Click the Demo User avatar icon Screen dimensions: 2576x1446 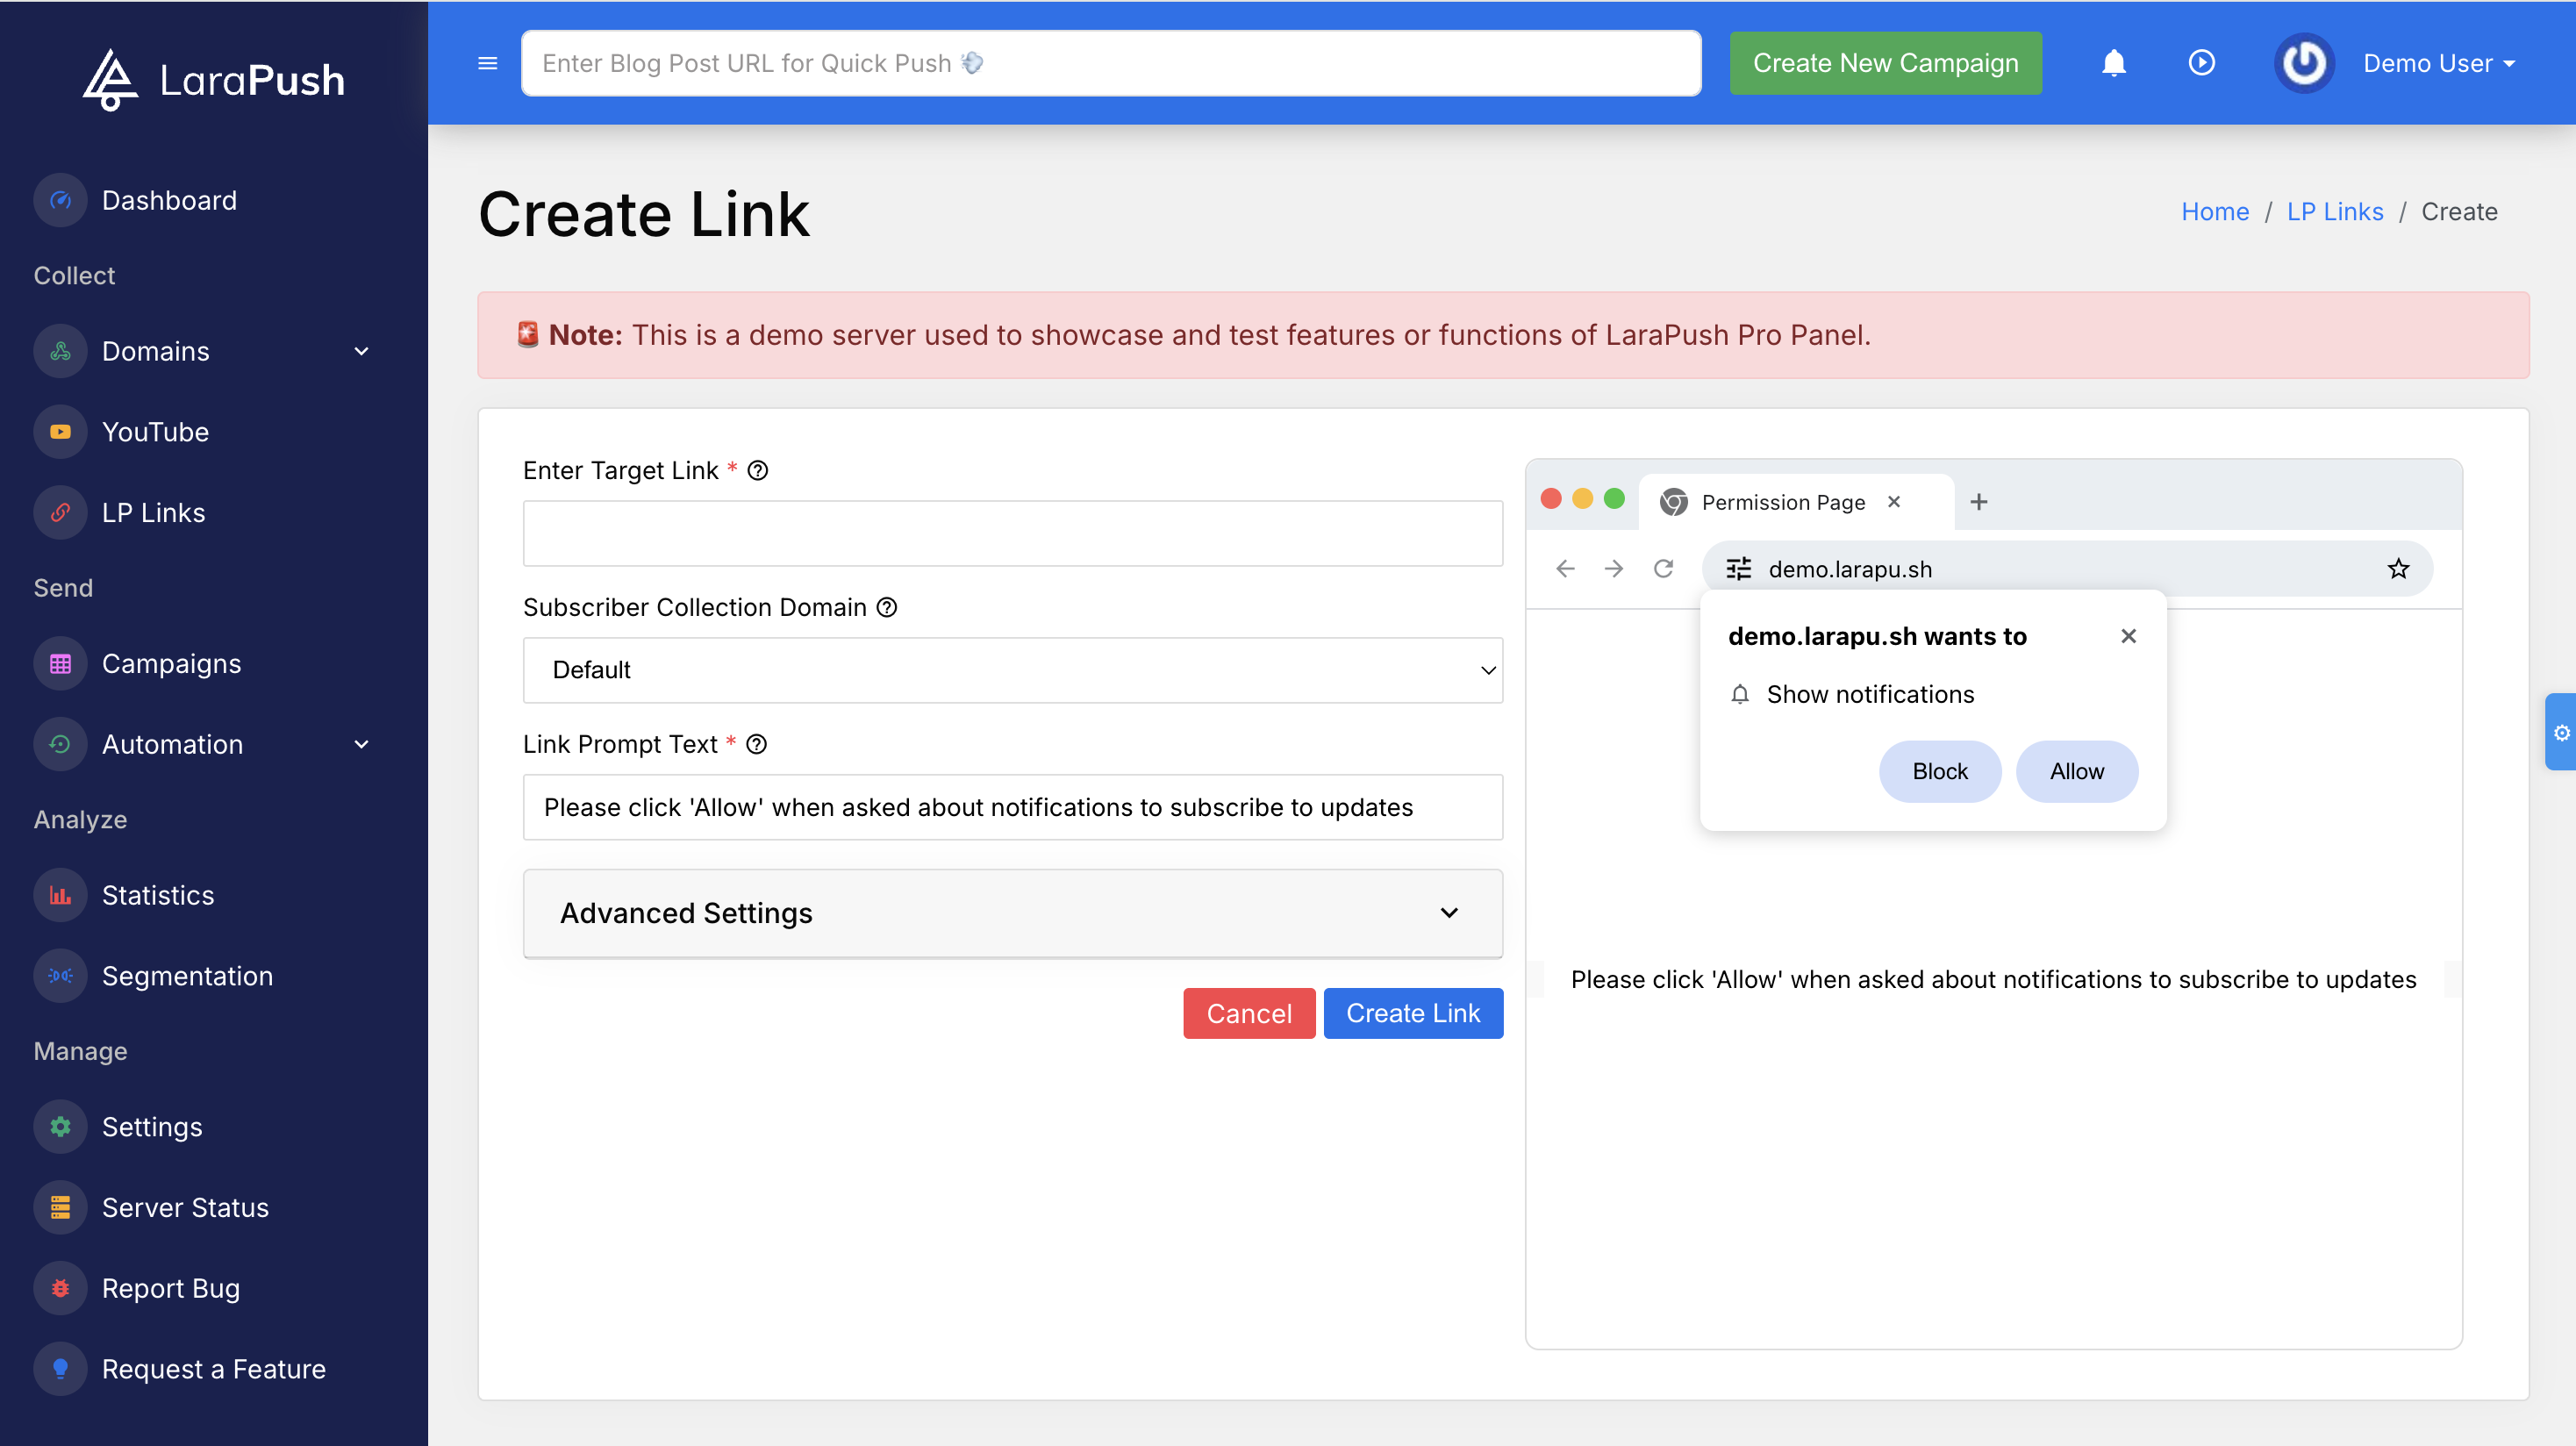[x=2304, y=63]
